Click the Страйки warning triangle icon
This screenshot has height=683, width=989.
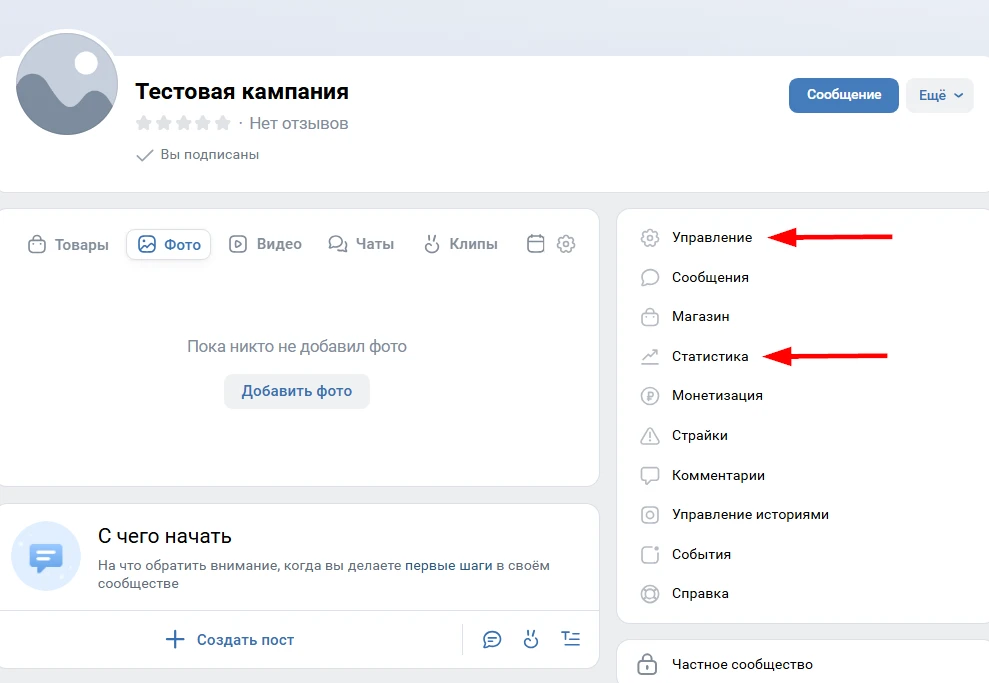tap(650, 436)
